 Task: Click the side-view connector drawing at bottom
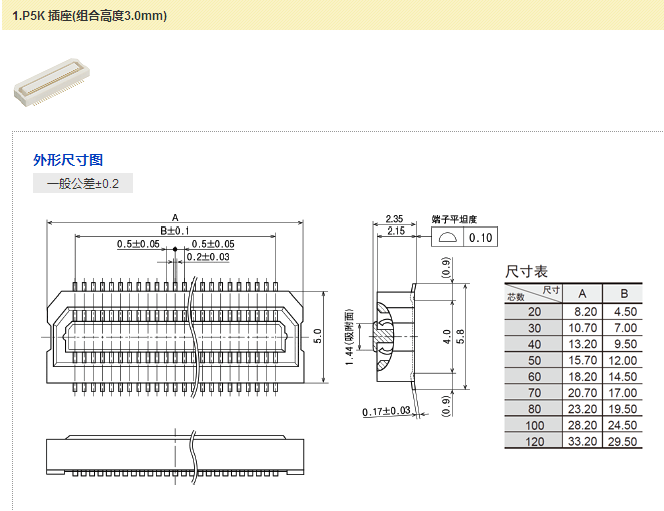point(175,455)
